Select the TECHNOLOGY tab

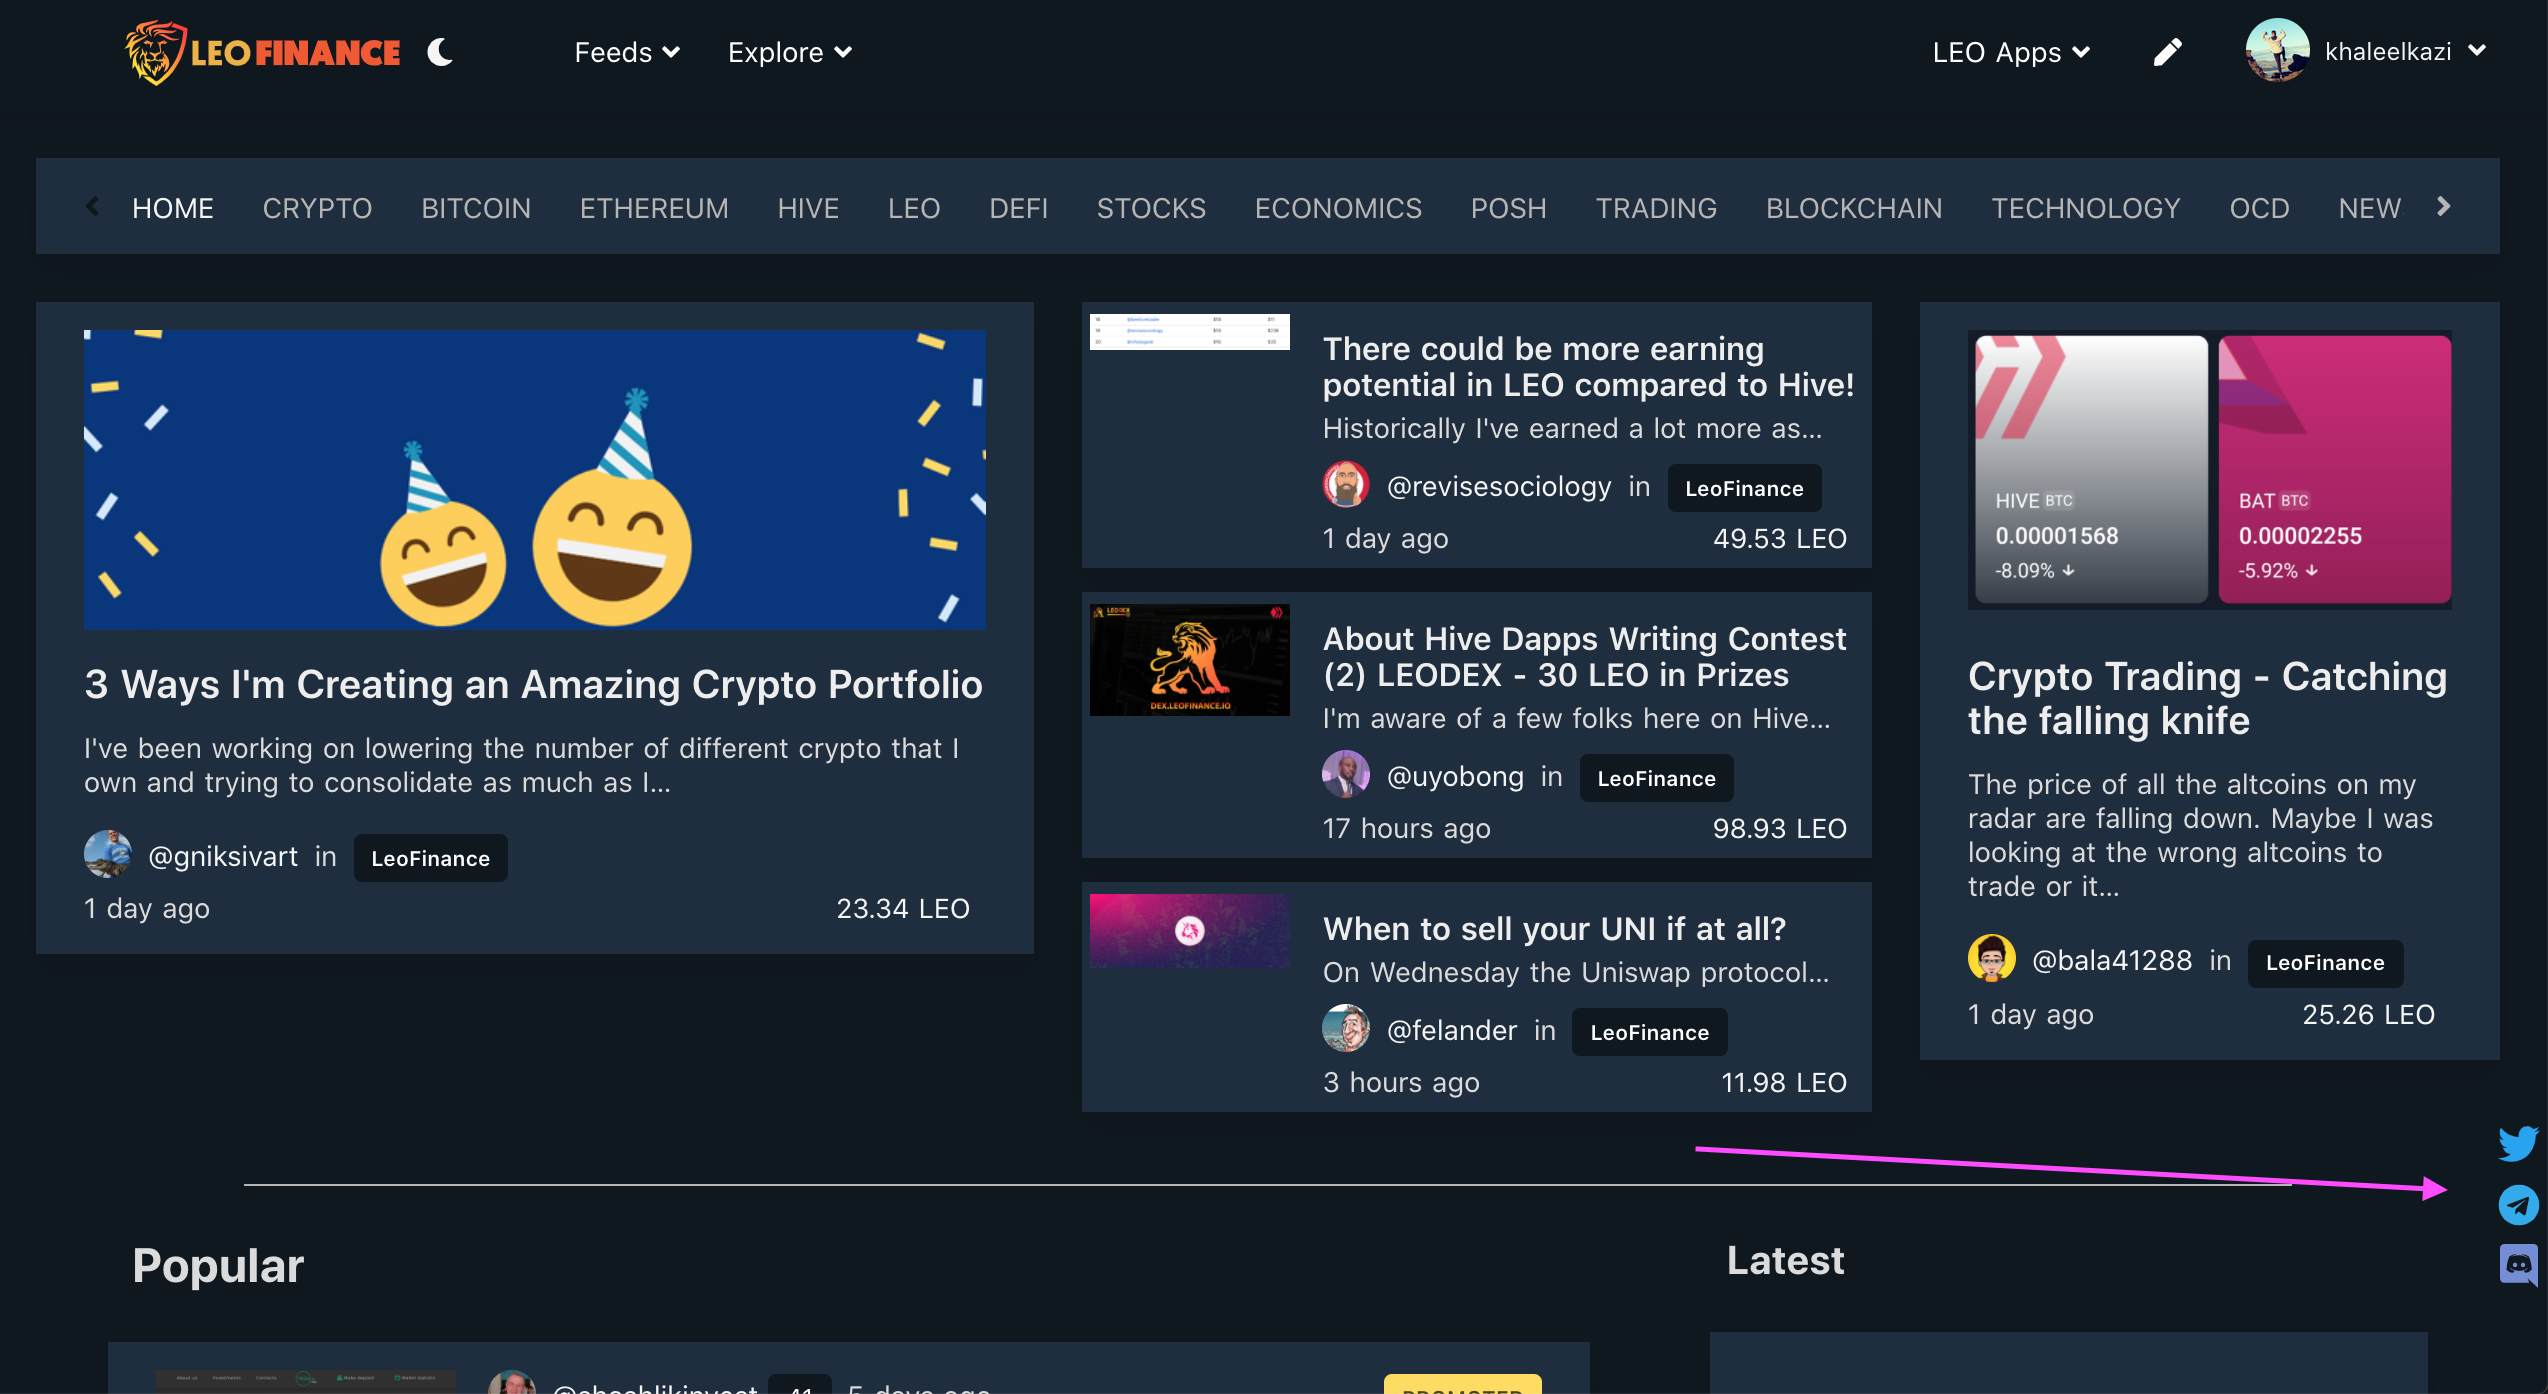(2086, 208)
